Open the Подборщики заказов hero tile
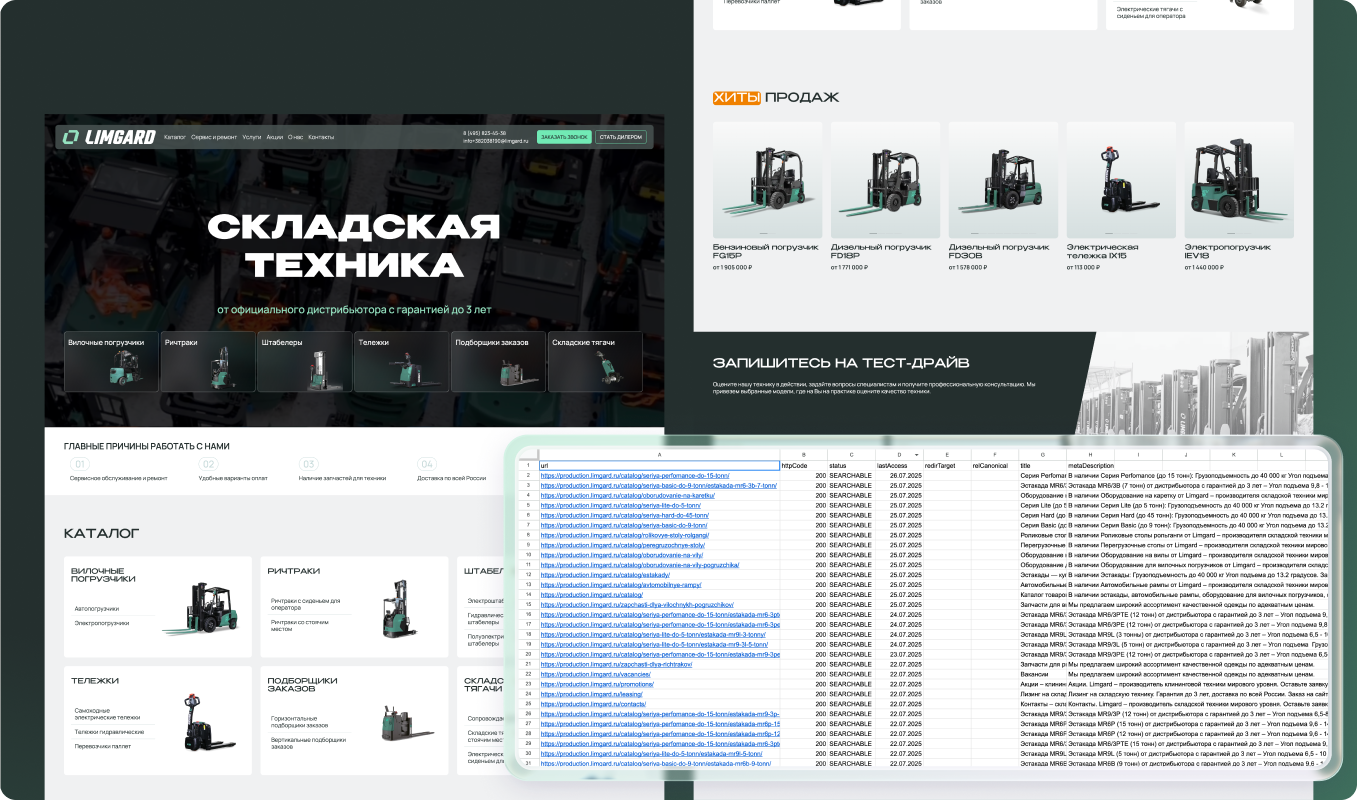Screen dimensions: 1357x800 click(x=498, y=361)
